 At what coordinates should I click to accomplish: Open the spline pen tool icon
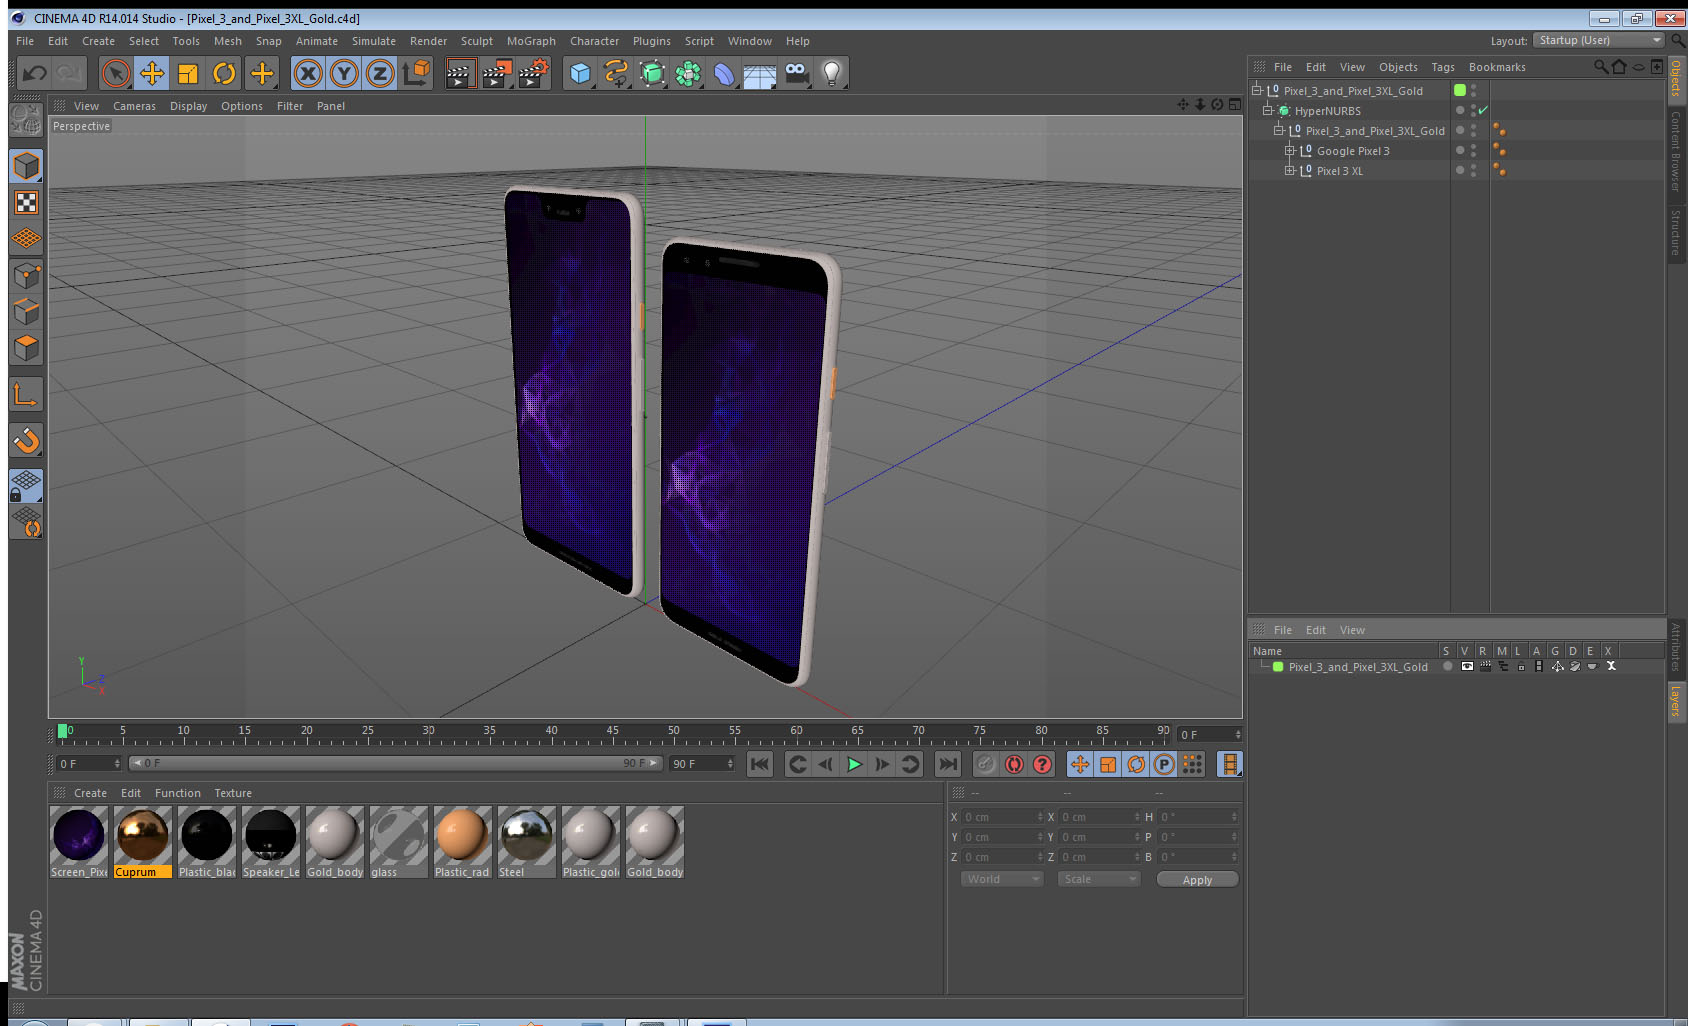[616, 73]
